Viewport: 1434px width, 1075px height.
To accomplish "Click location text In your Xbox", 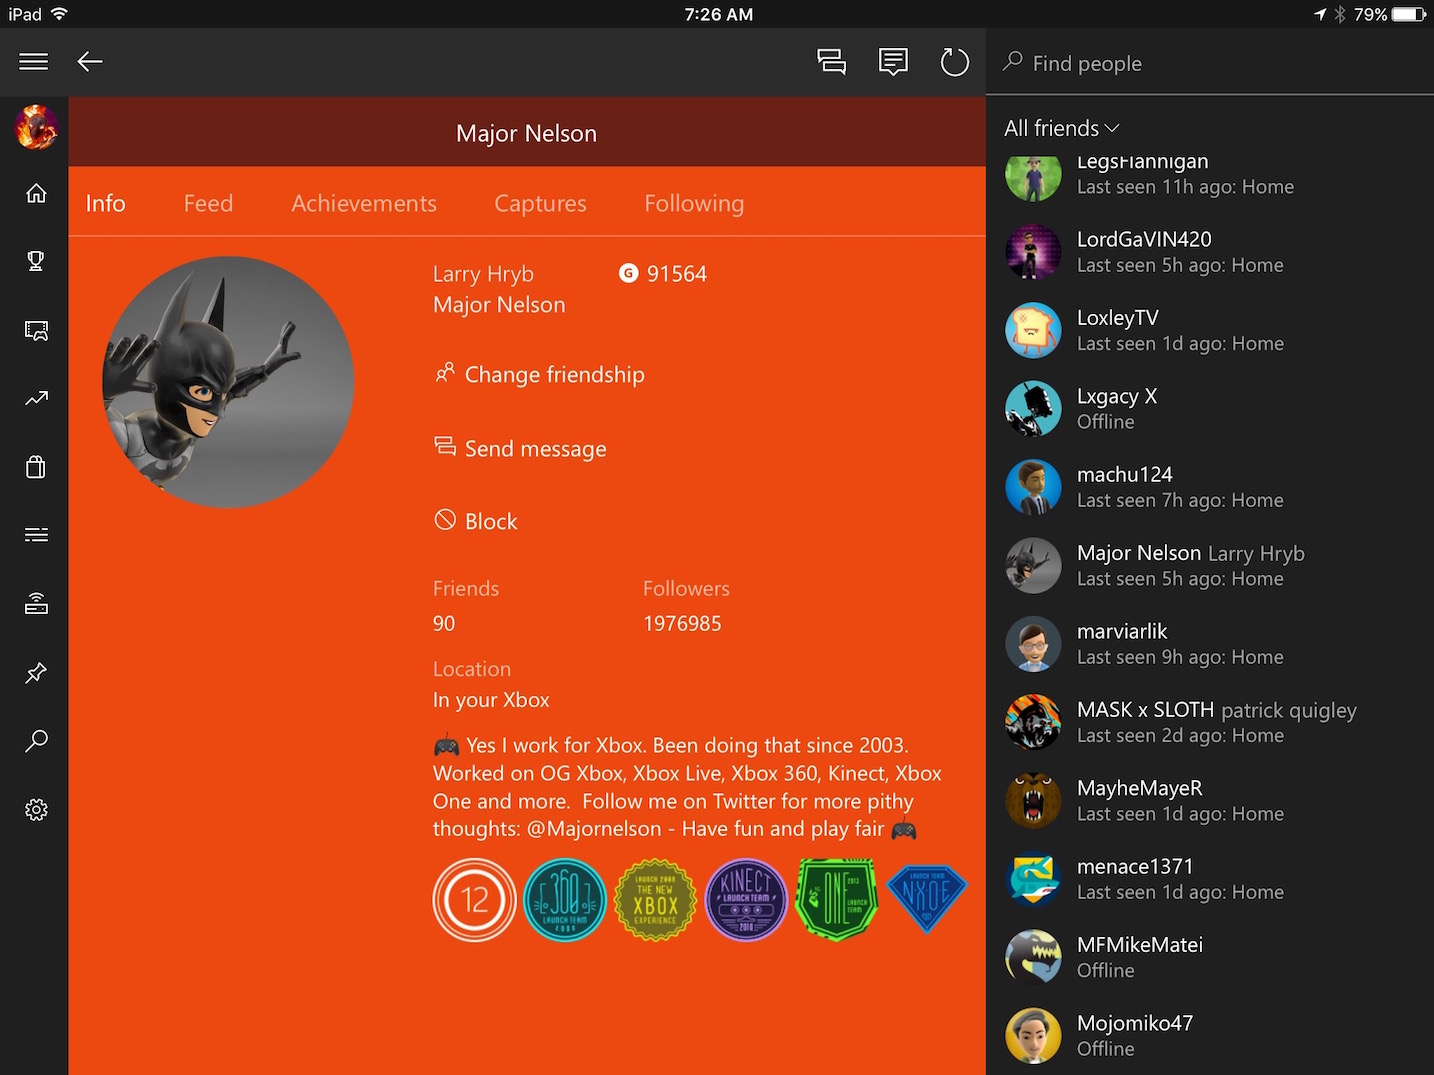I will 491,700.
